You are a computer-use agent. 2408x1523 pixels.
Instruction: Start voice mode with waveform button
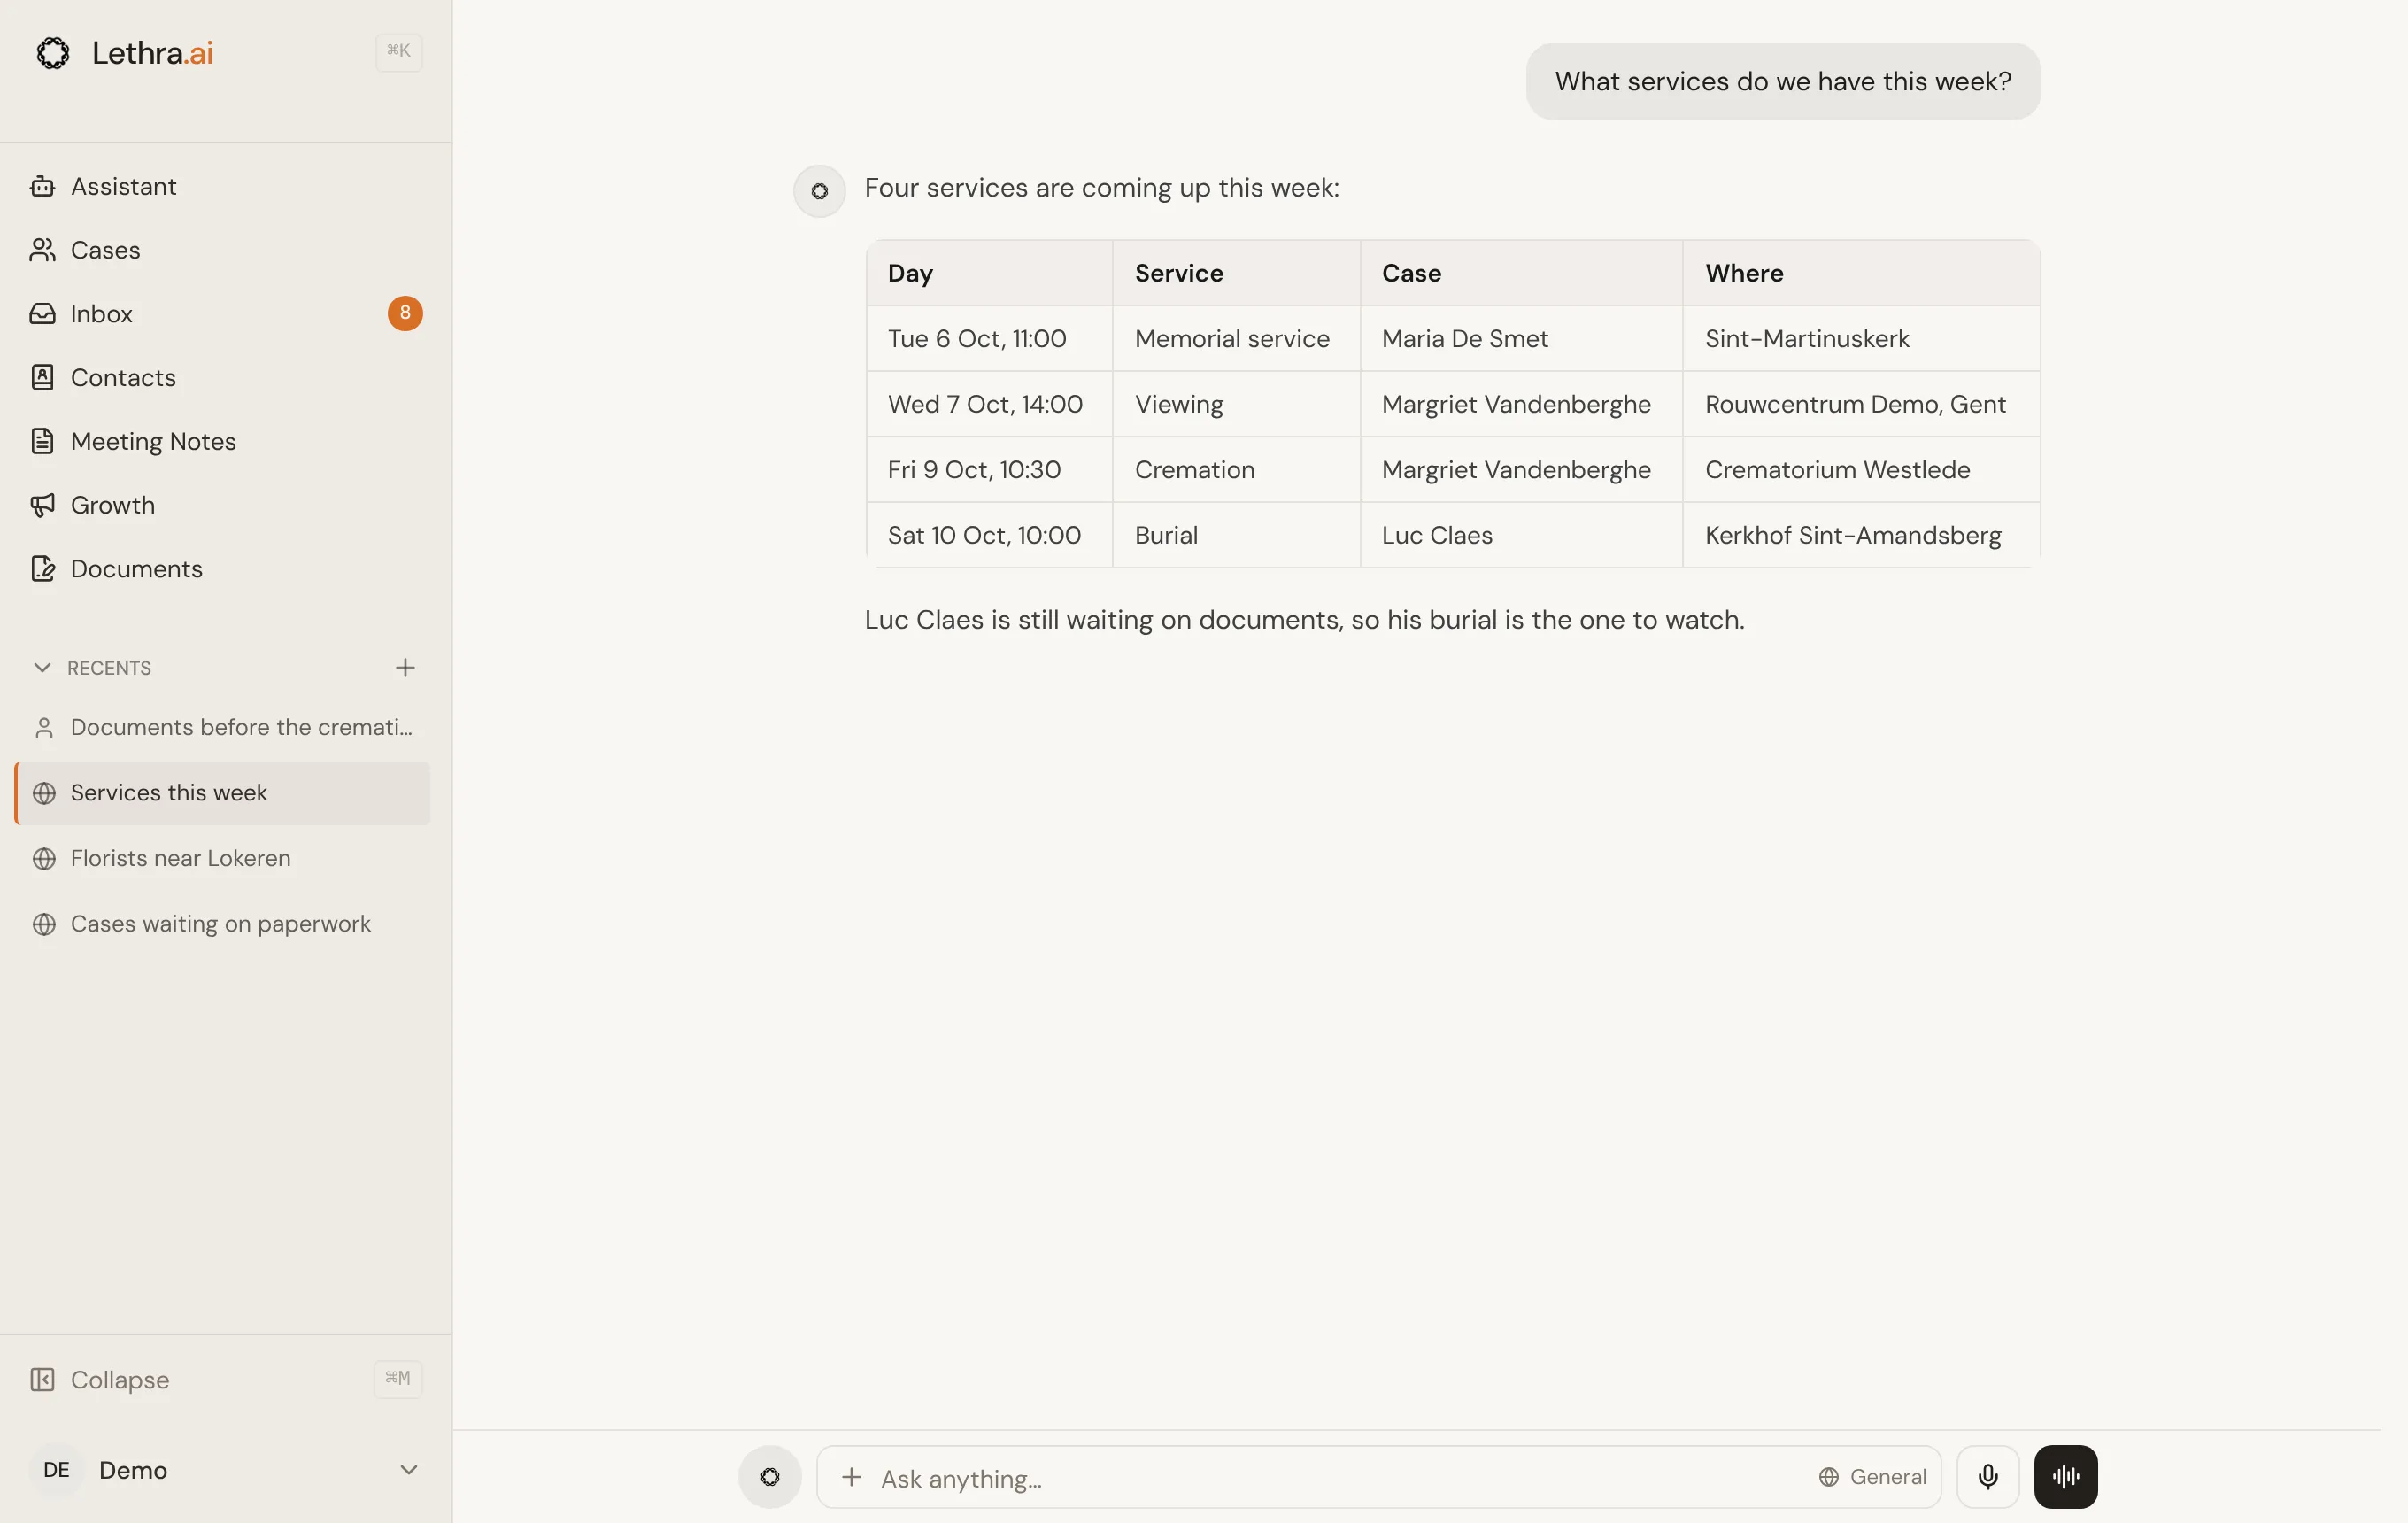[2066, 1476]
